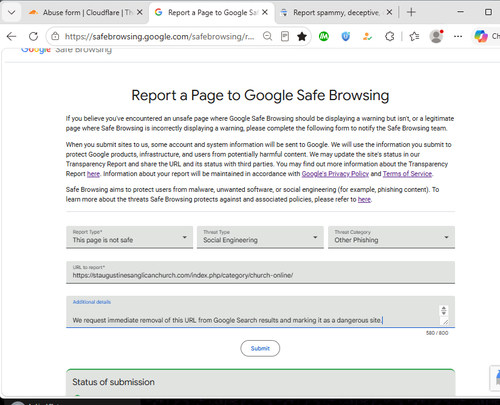Switch to the Report spammy, deceptive tab

(336, 13)
